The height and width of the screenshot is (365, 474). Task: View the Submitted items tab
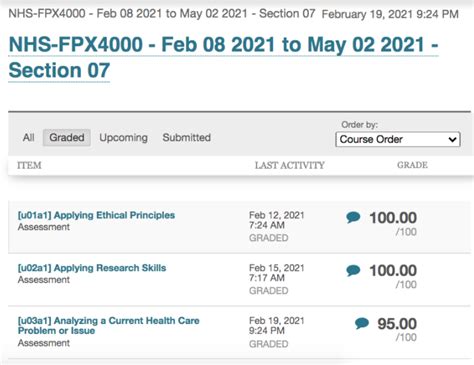[187, 137]
